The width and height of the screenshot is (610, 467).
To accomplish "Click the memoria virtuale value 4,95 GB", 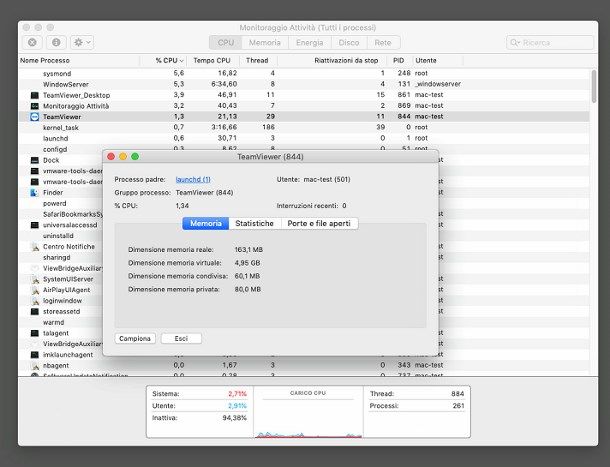I will 247,263.
